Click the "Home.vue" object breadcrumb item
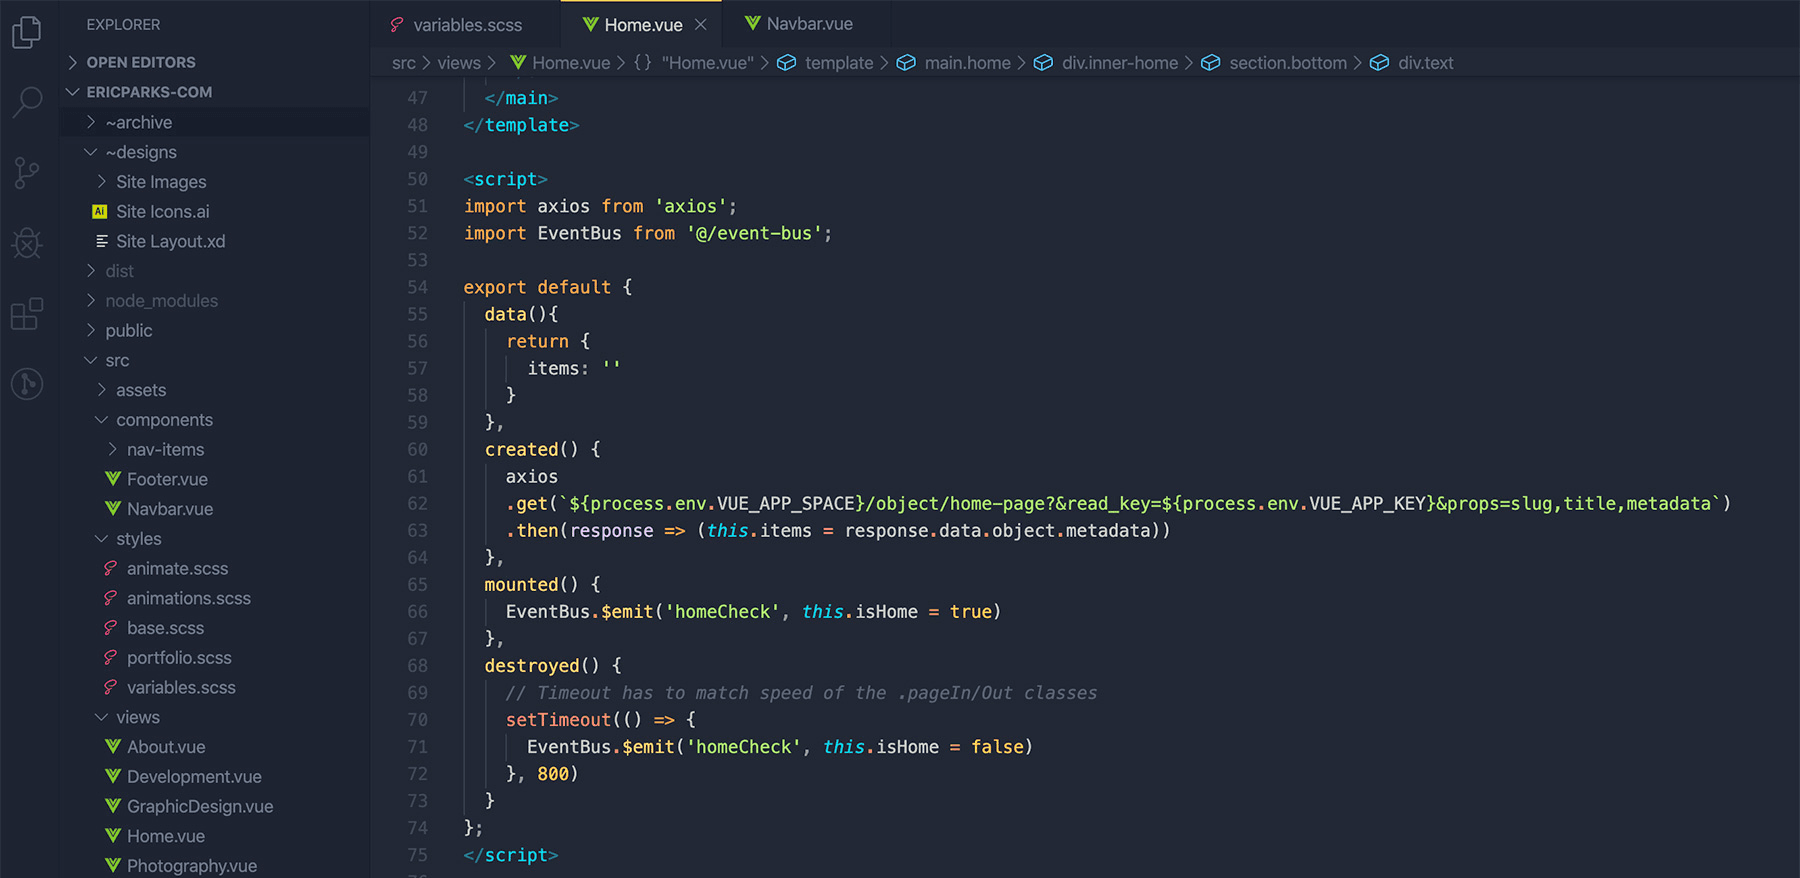Viewport: 1800px width, 878px height. 707,63
